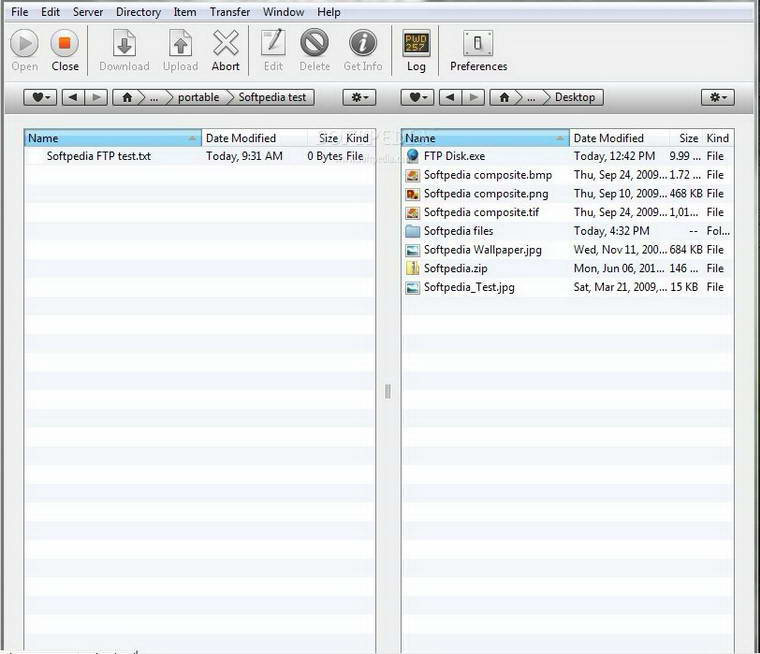Open right pane favorites heart dropdown
The image size is (760, 654).
tap(417, 97)
